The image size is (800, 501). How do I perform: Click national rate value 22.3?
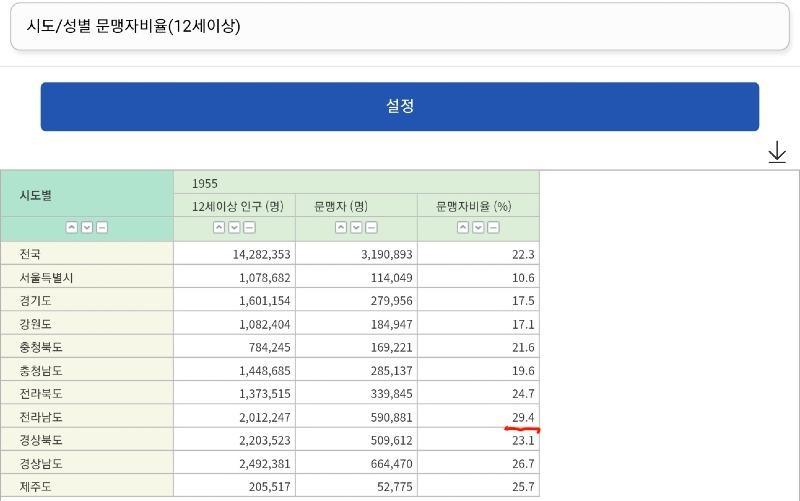click(x=523, y=254)
